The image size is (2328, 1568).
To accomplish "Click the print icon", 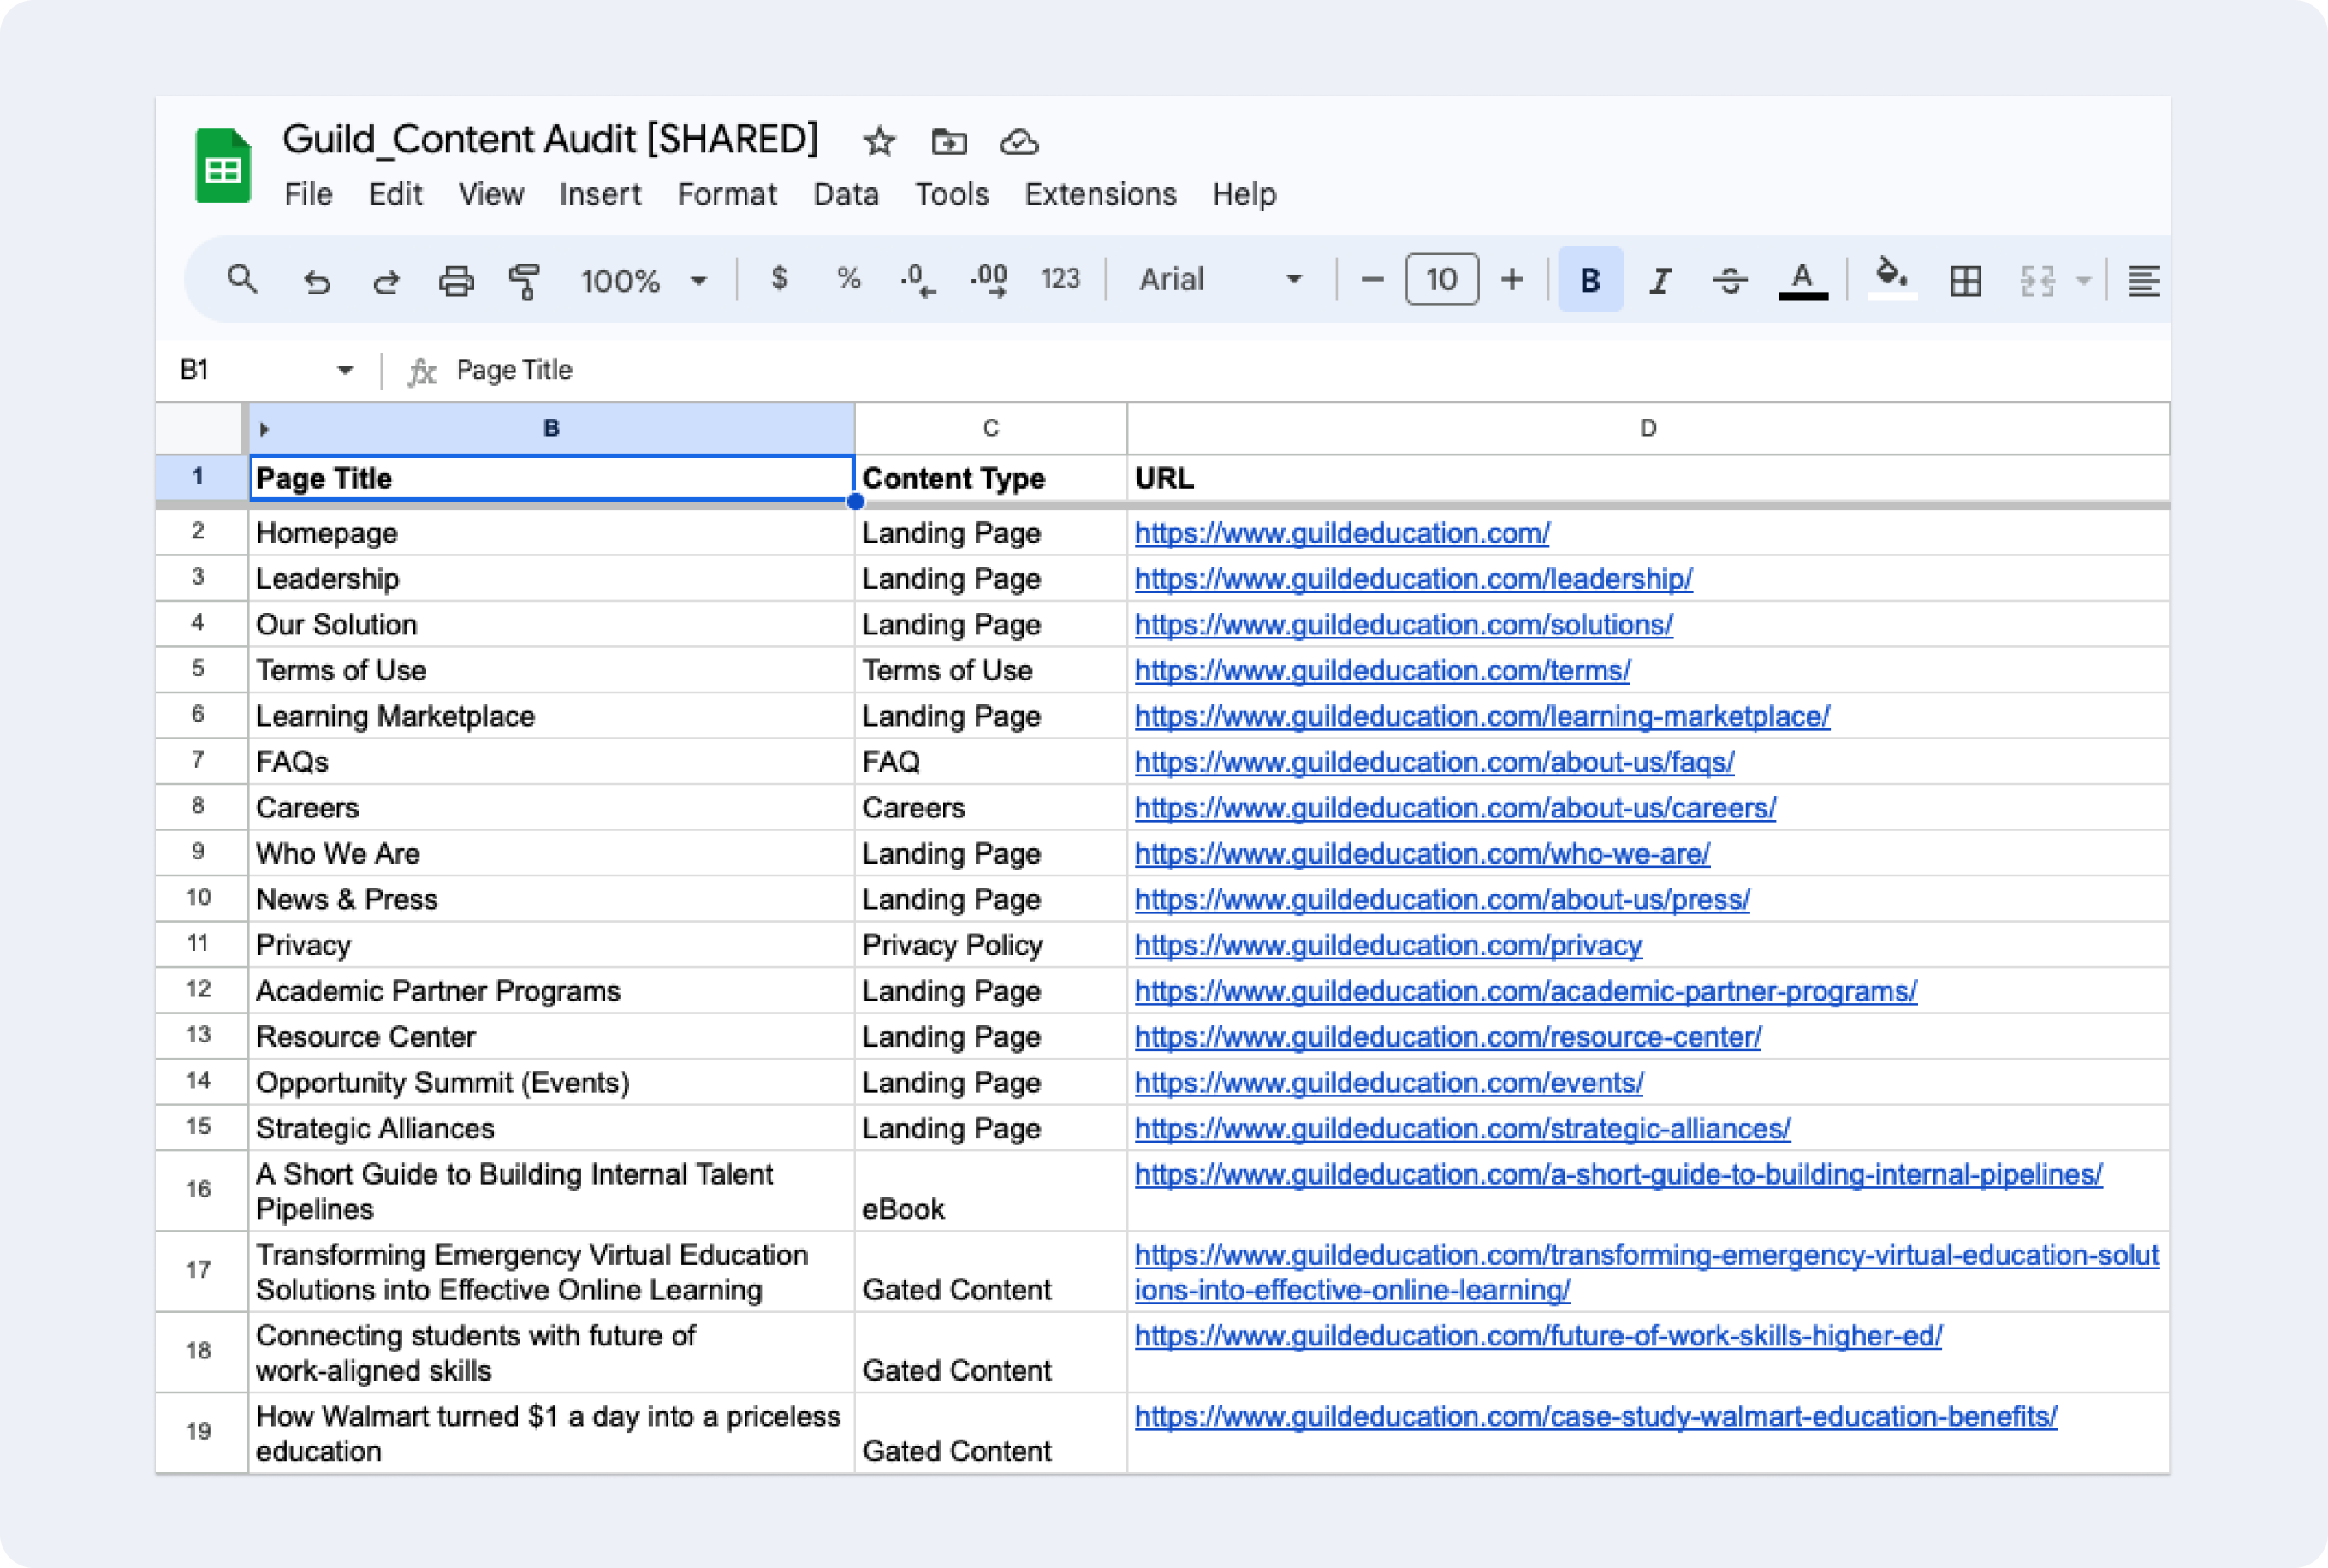I will click(x=456, y=281).
